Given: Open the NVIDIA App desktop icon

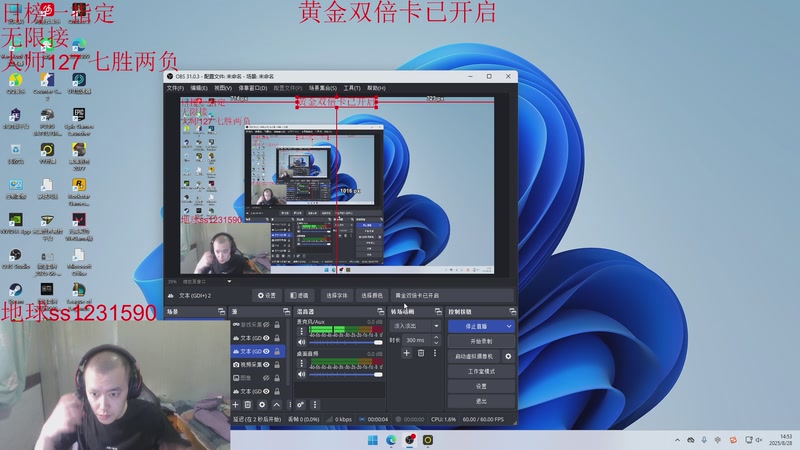Looking at the screenshot, I should [x=15, y=223].
